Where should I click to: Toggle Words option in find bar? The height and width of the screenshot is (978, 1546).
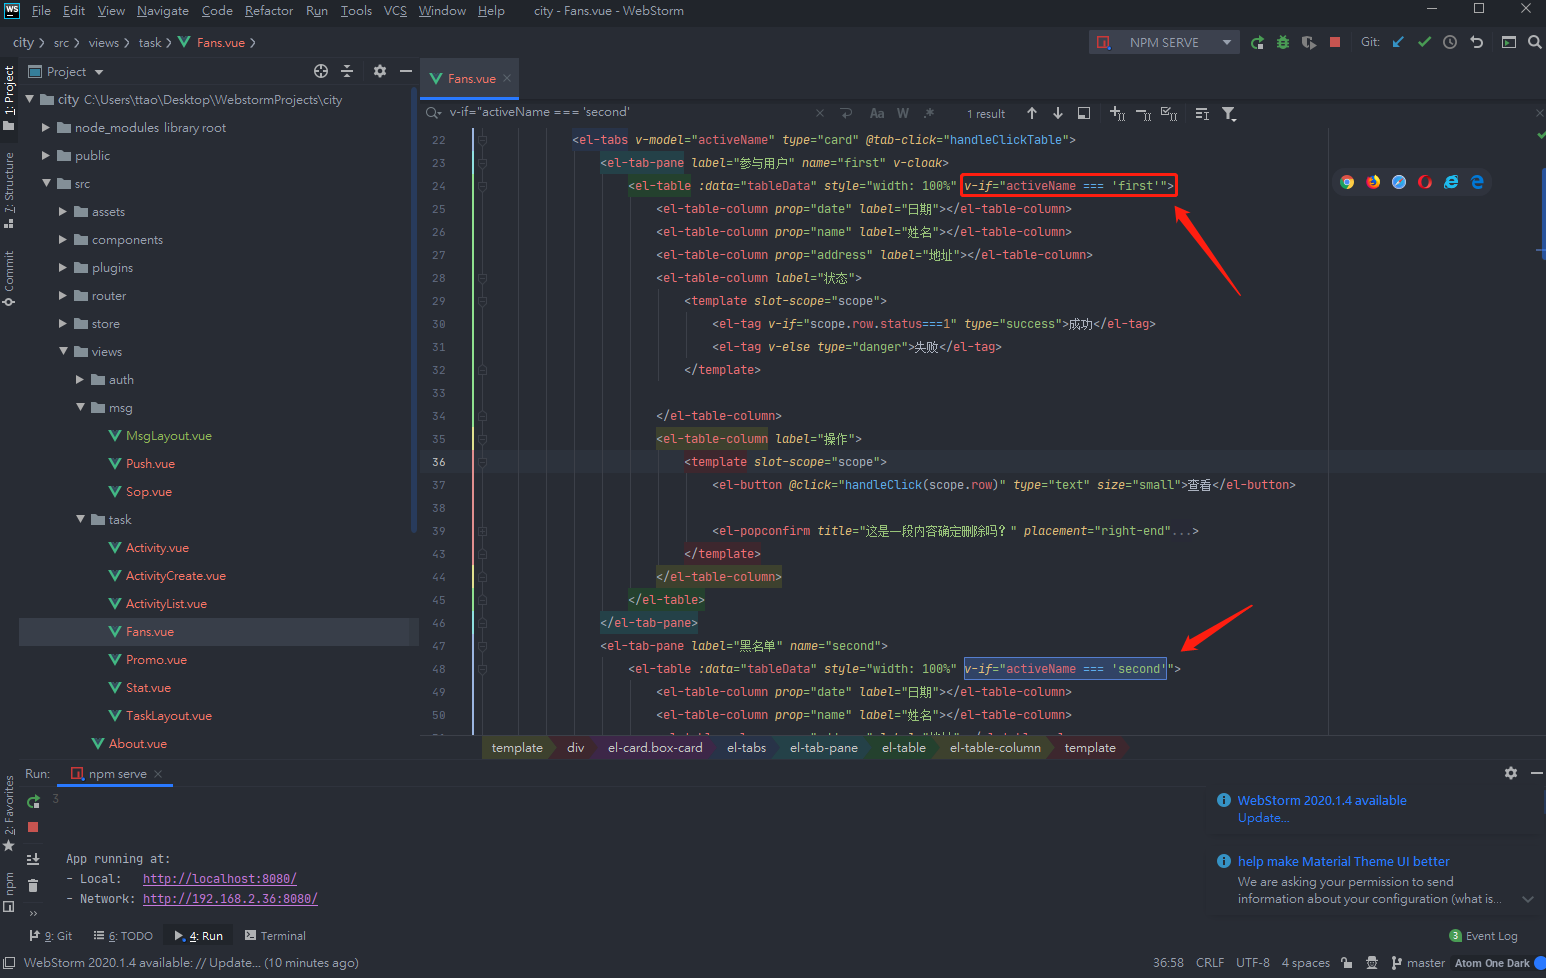tap(903, 113)
